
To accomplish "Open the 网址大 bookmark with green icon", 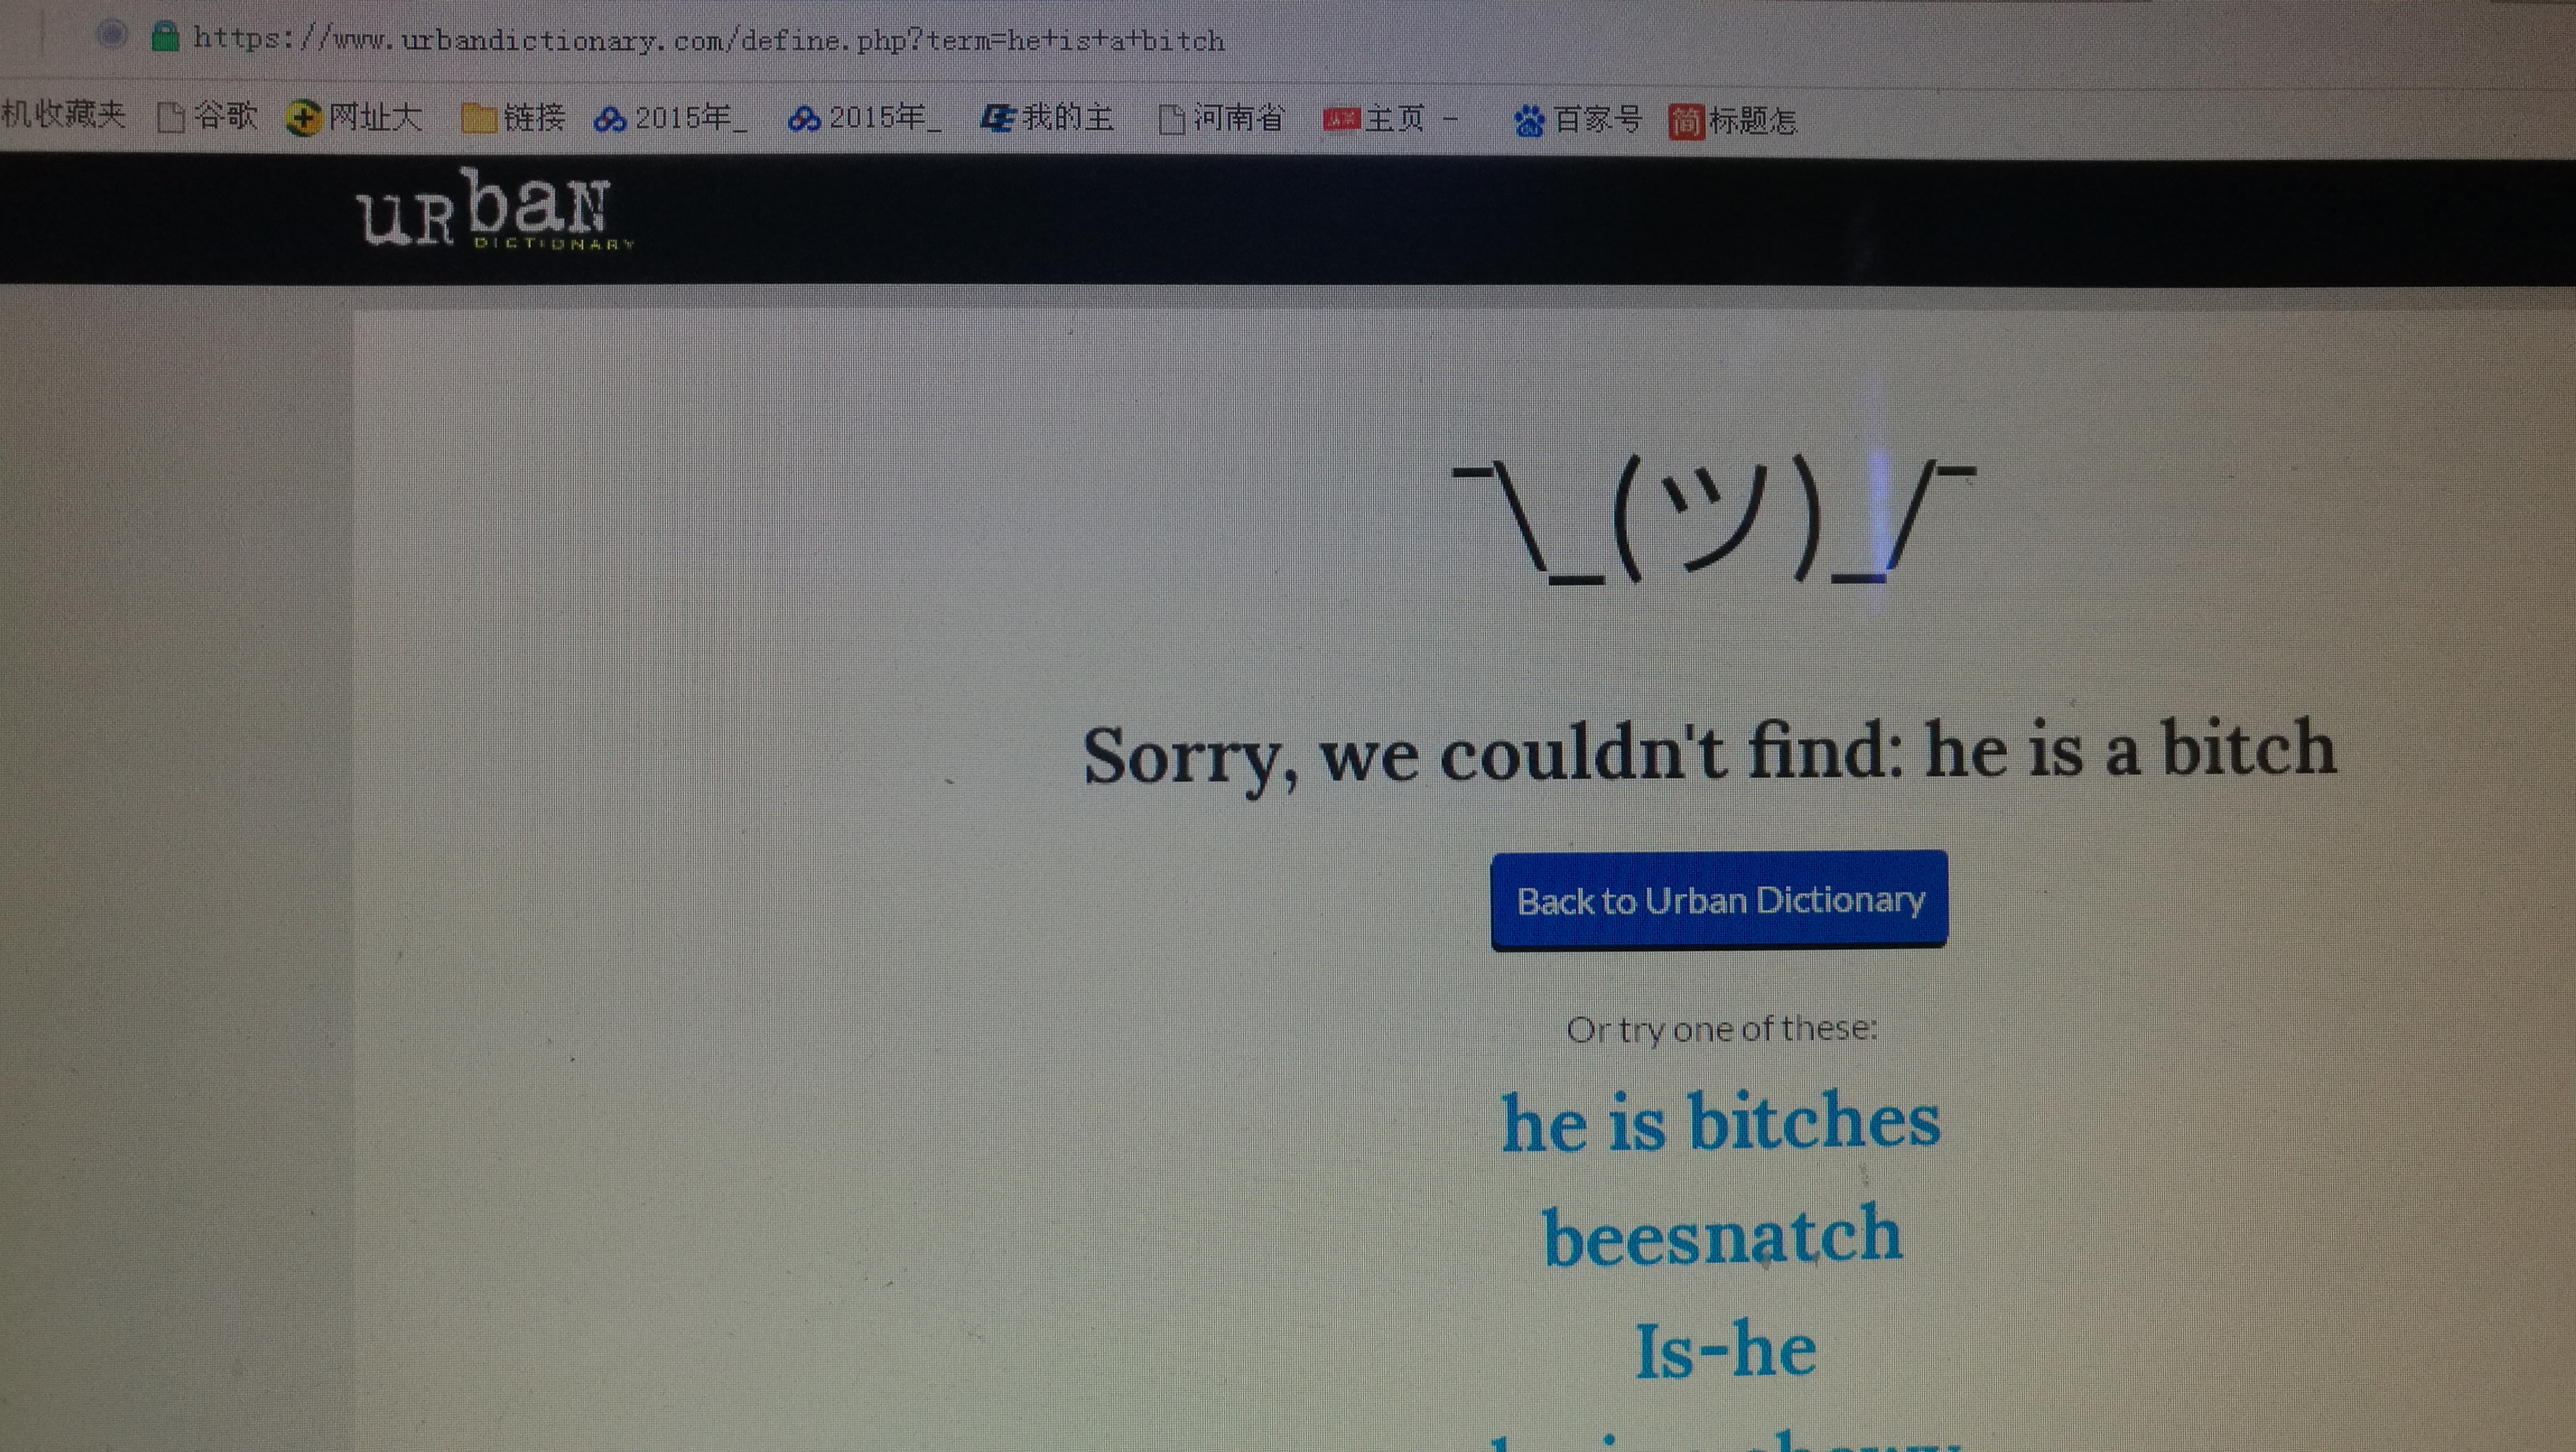I will (354, 117).
